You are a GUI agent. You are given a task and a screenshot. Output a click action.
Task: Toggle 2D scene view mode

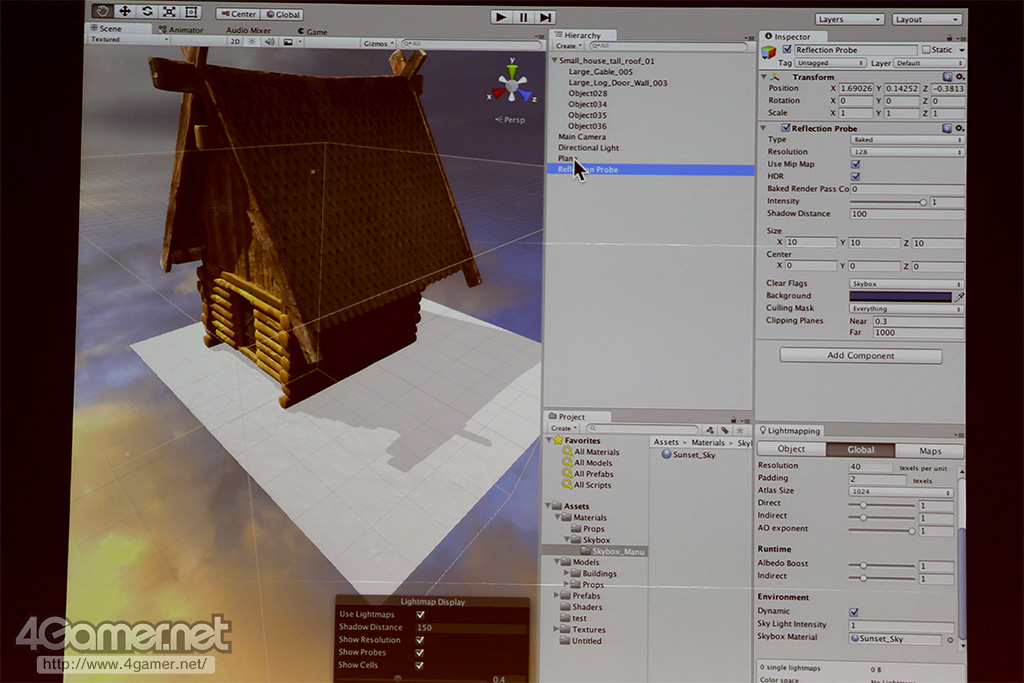235,42
